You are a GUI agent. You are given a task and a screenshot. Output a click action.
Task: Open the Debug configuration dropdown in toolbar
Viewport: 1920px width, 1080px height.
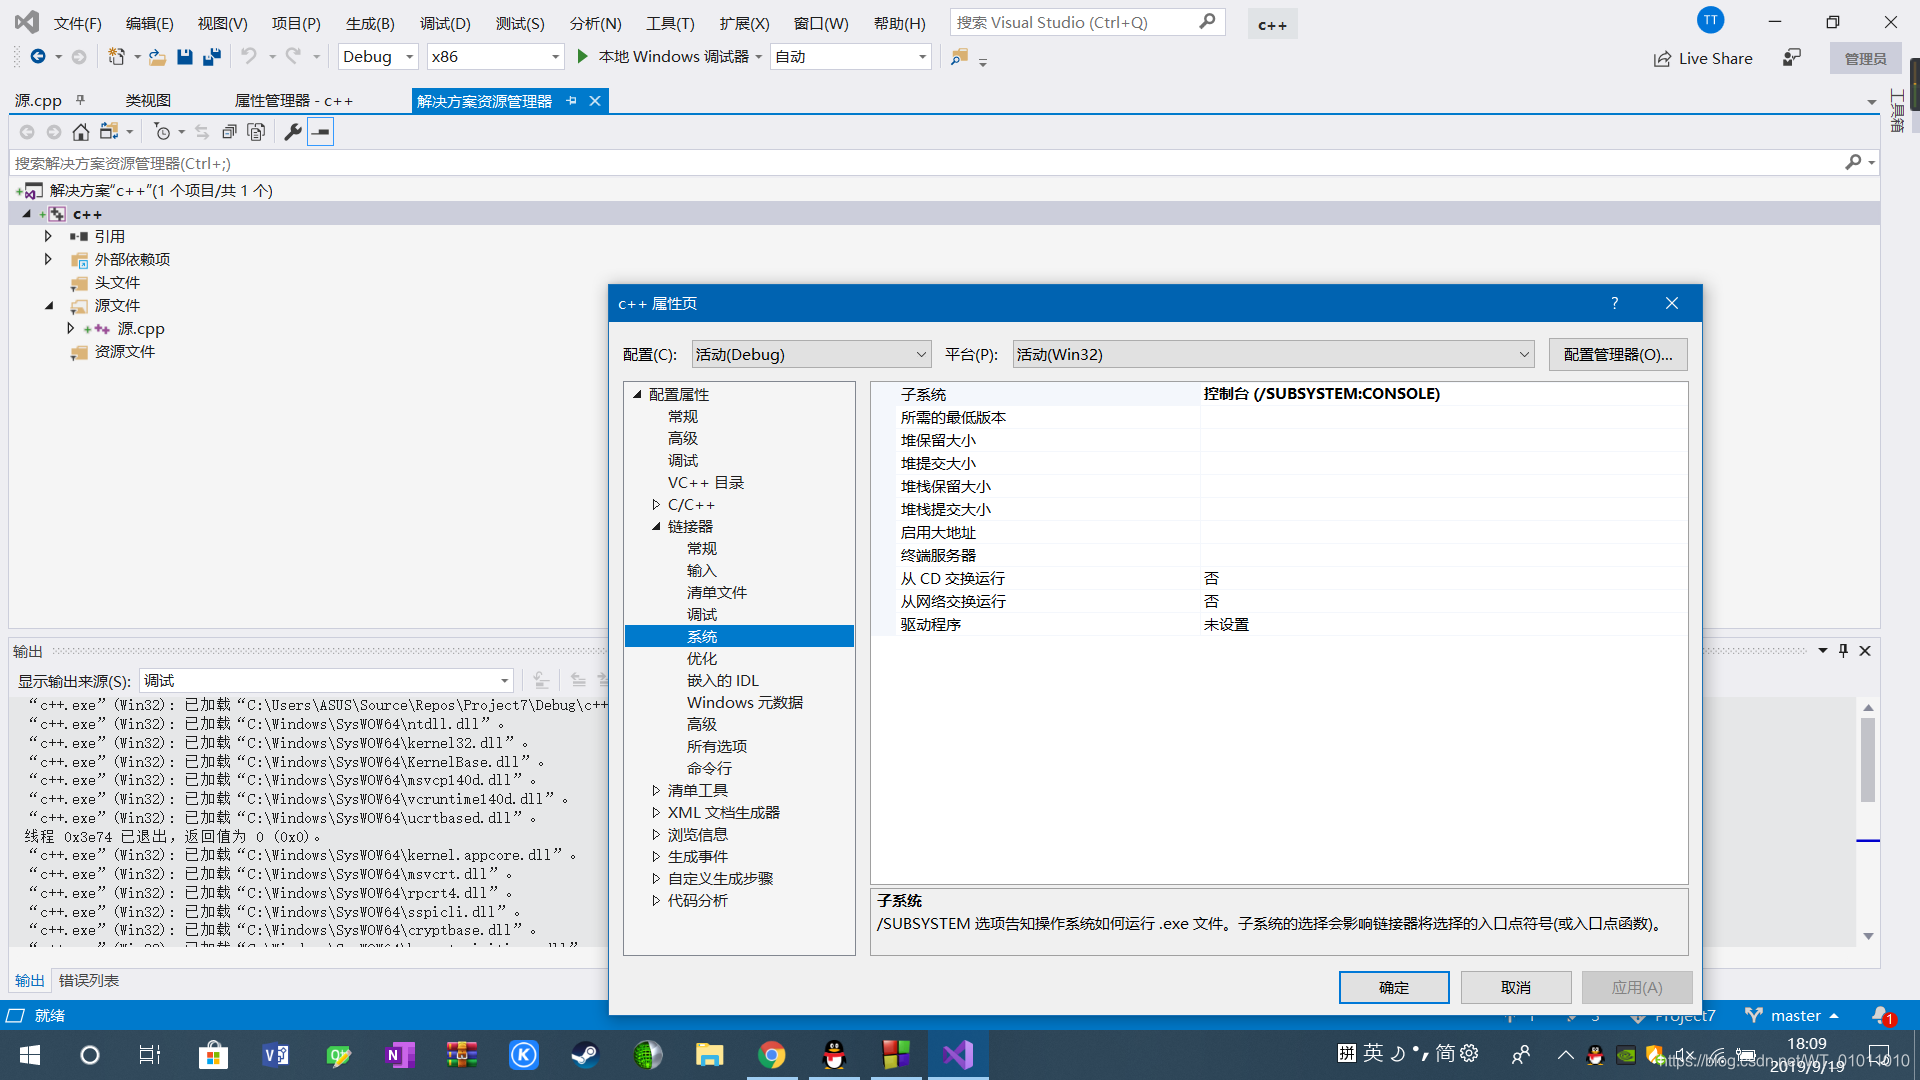pyautogui.click(x=378, y=57)
